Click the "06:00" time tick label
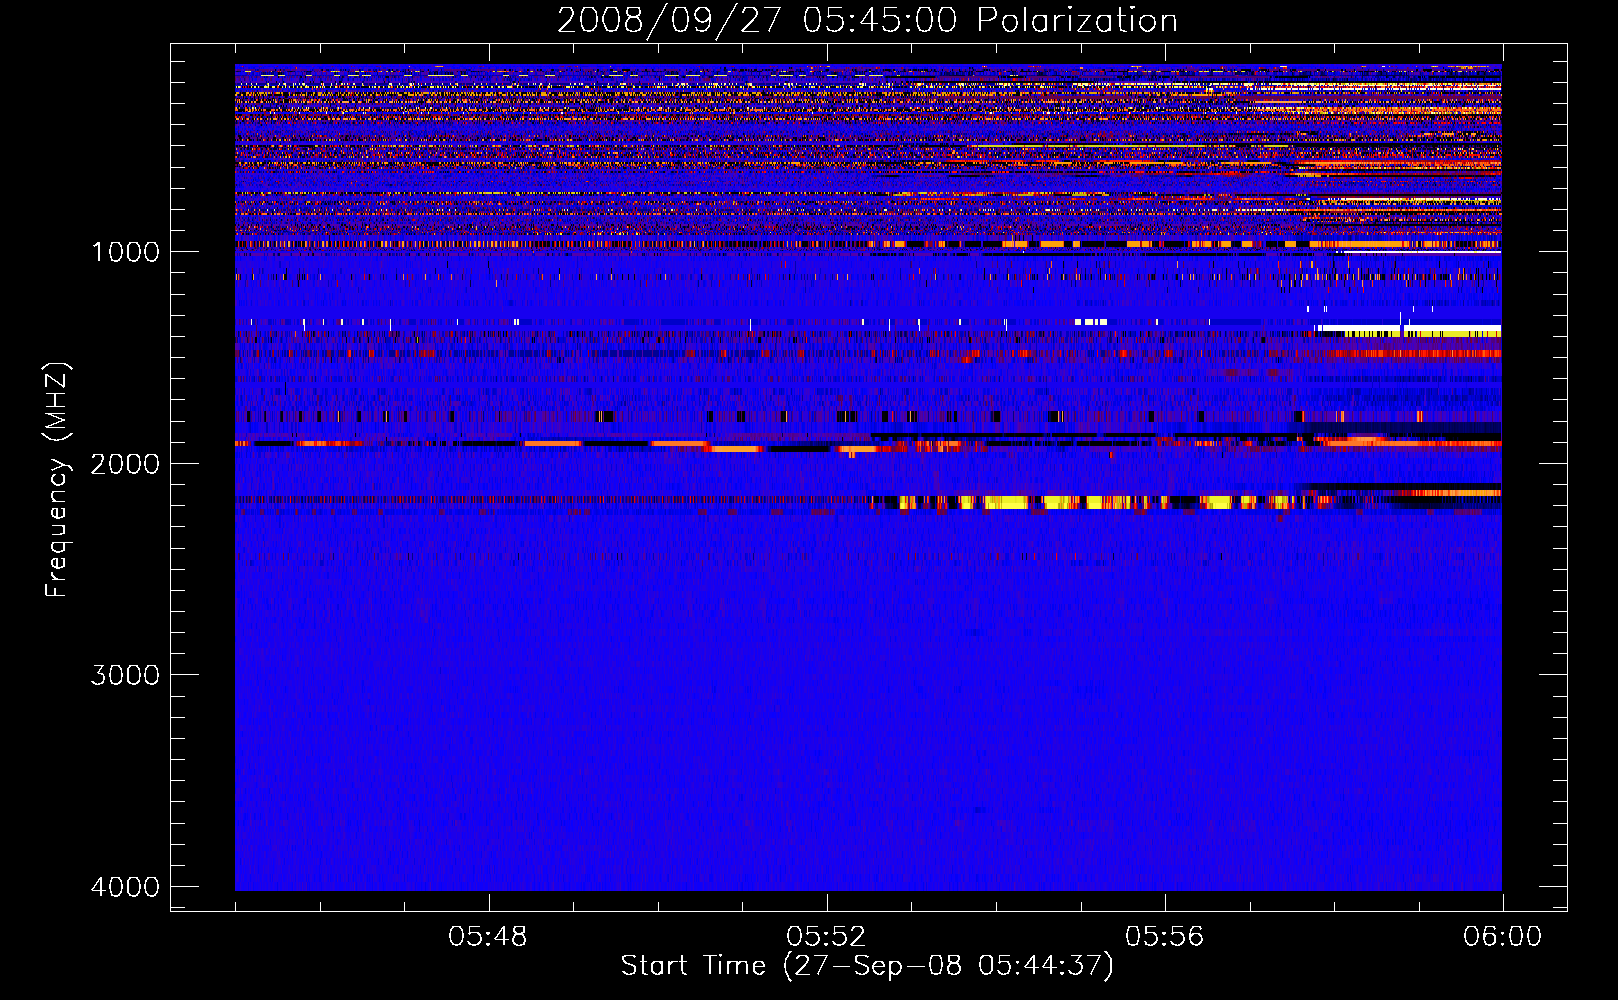Viewport: 1618px width, 1000px height. 1502,937
